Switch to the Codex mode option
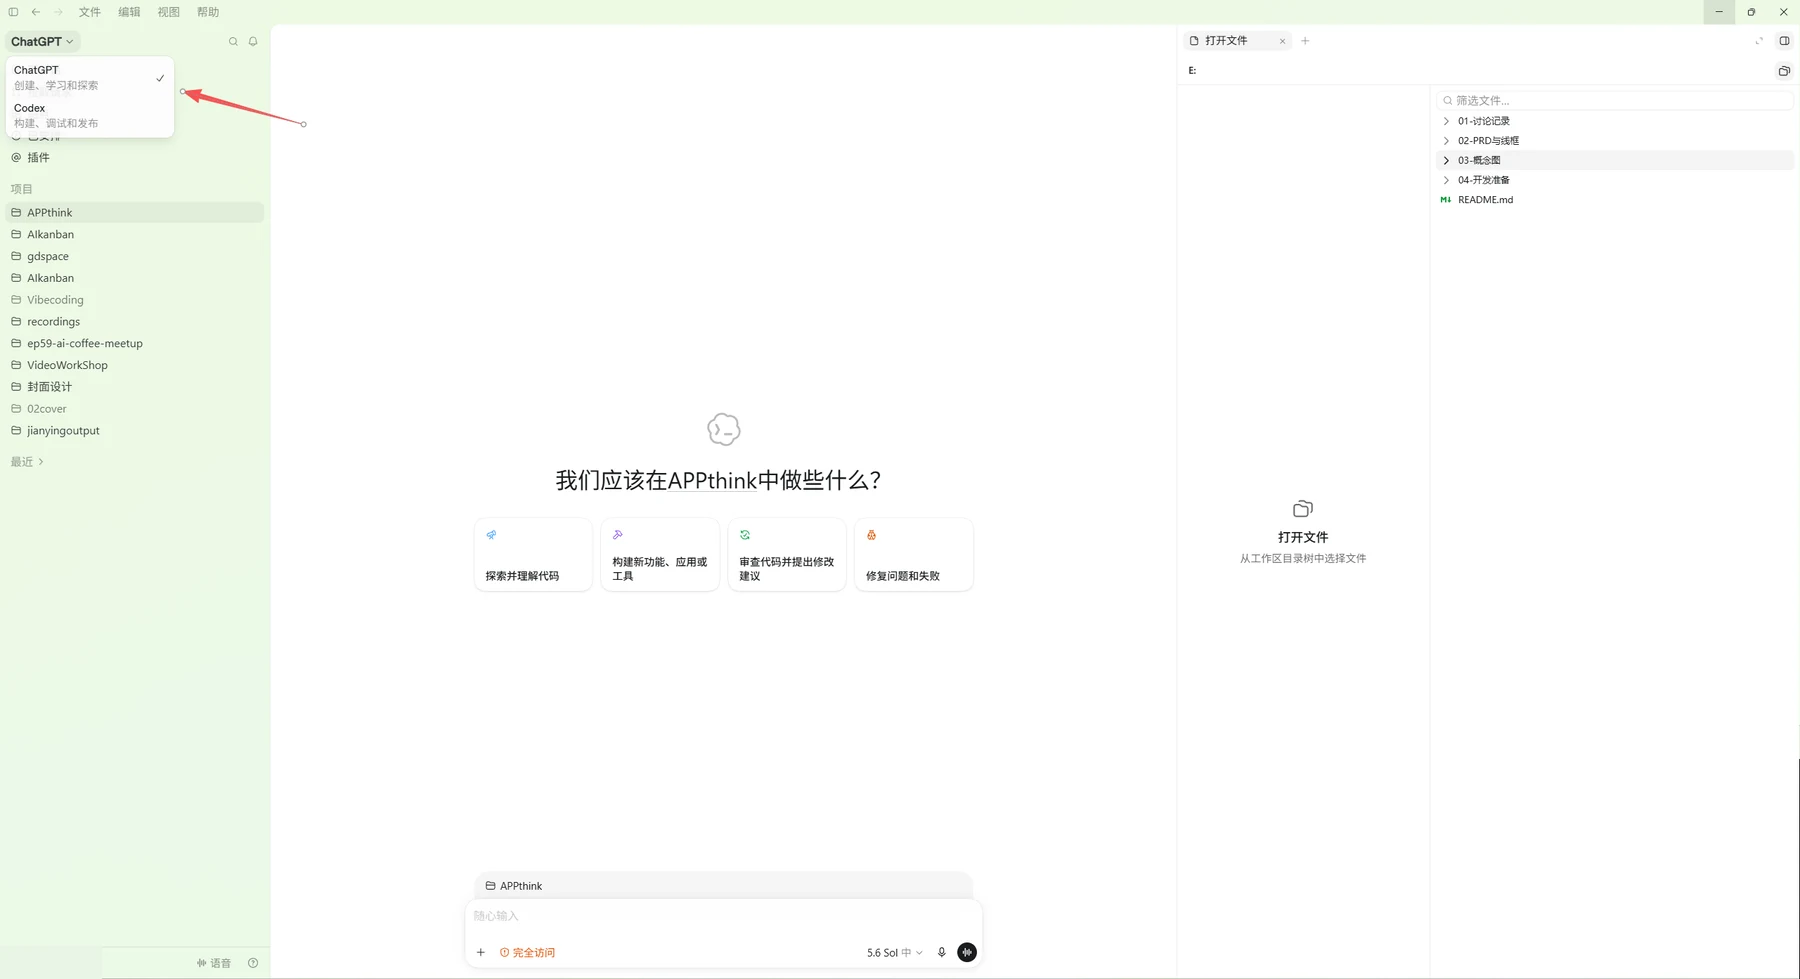 click(90, 115)
